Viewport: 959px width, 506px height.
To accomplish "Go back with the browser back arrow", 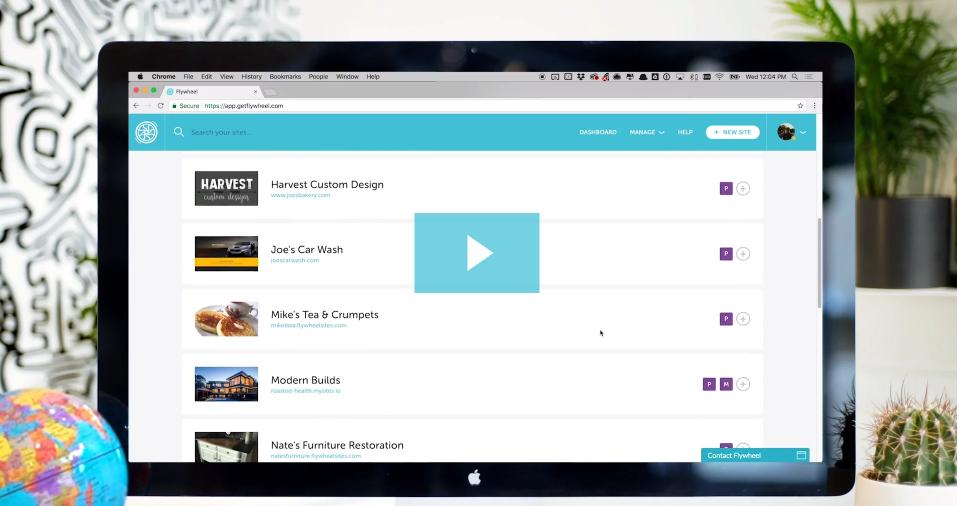I will coord(136,106).
